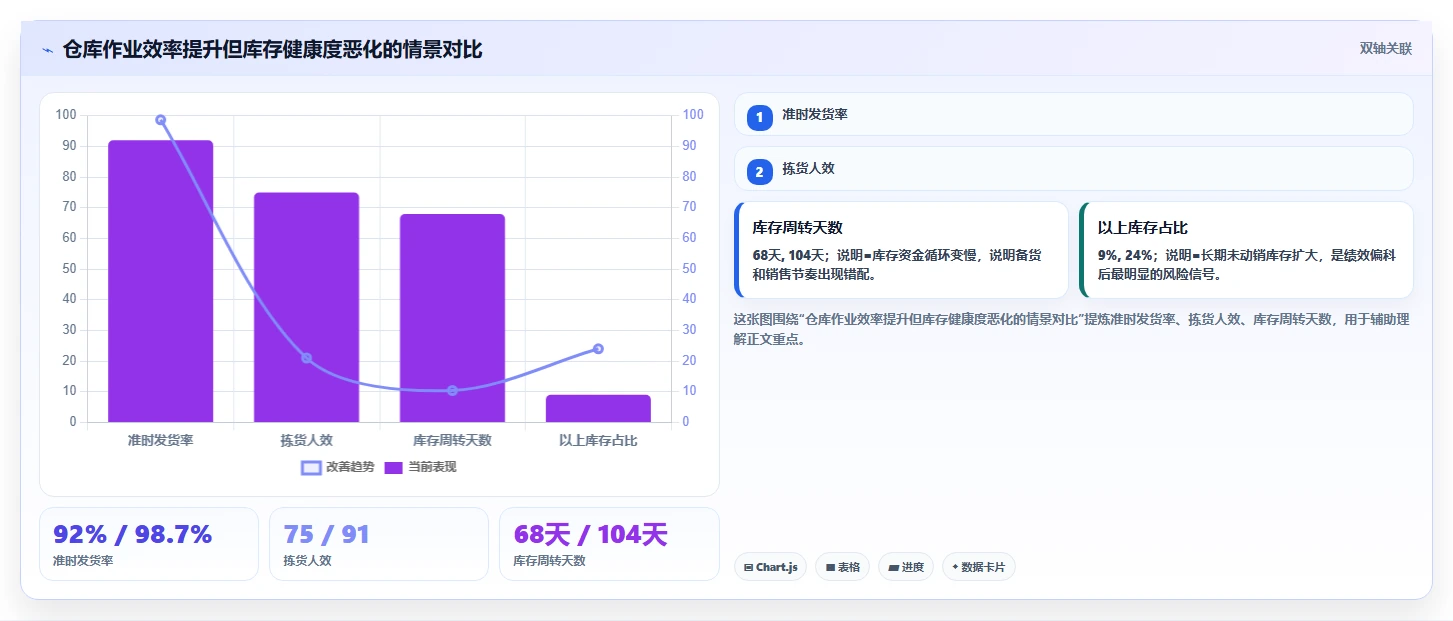Select the 68天 / 104天 stat card

pyautogui.click(x=609, y=544)
